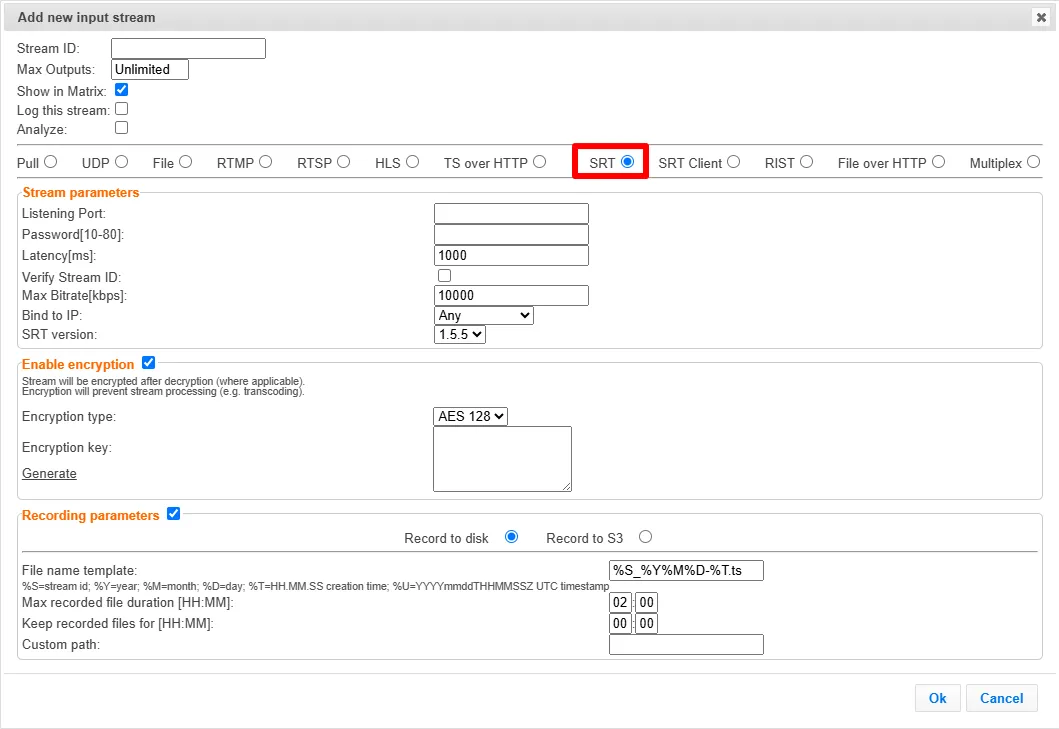Open the SRT version dropdown
The width and height of the screenshot is (1059, 729).
[x=460, y=334]
